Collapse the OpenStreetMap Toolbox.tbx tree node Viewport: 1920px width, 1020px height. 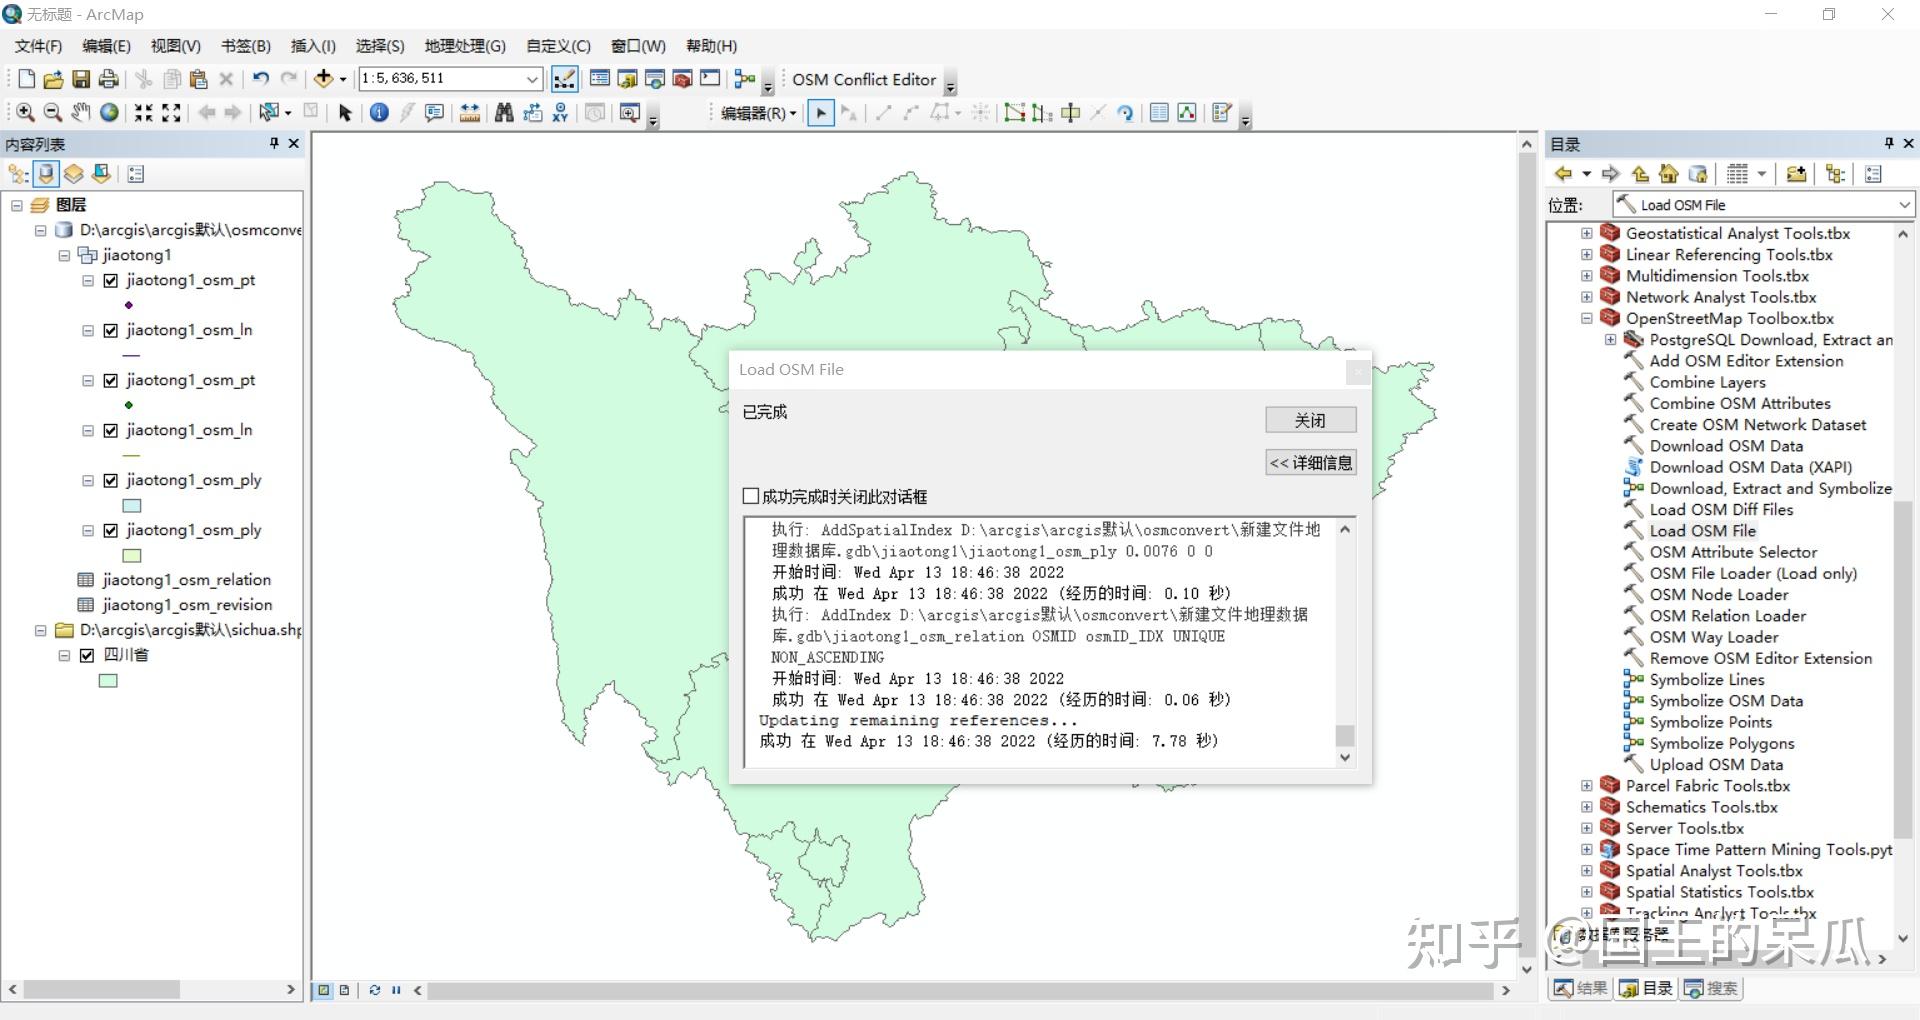[x=1586, y=318]
